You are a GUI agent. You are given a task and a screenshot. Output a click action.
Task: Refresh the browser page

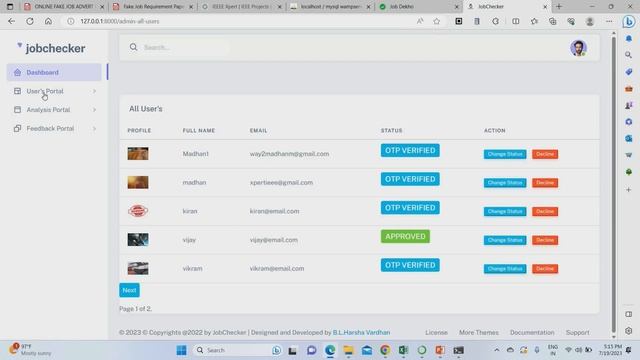pos(30,21)
